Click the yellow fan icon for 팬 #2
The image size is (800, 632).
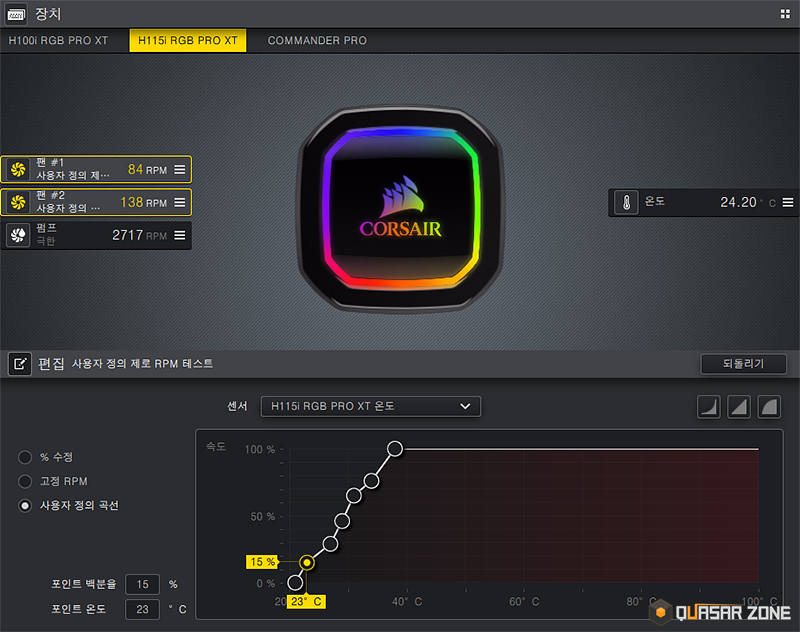pos(18,203)
